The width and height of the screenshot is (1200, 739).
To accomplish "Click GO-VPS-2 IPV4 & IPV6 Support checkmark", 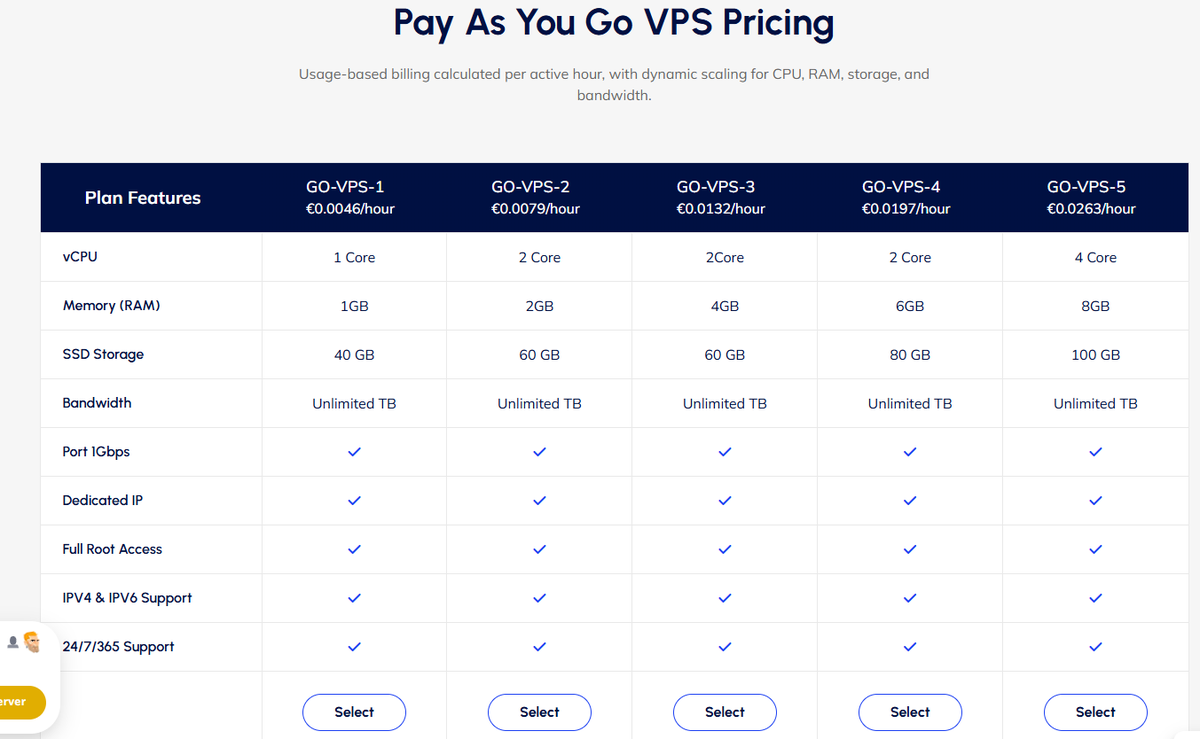I will pyautogui.click(x=539, y=598).
